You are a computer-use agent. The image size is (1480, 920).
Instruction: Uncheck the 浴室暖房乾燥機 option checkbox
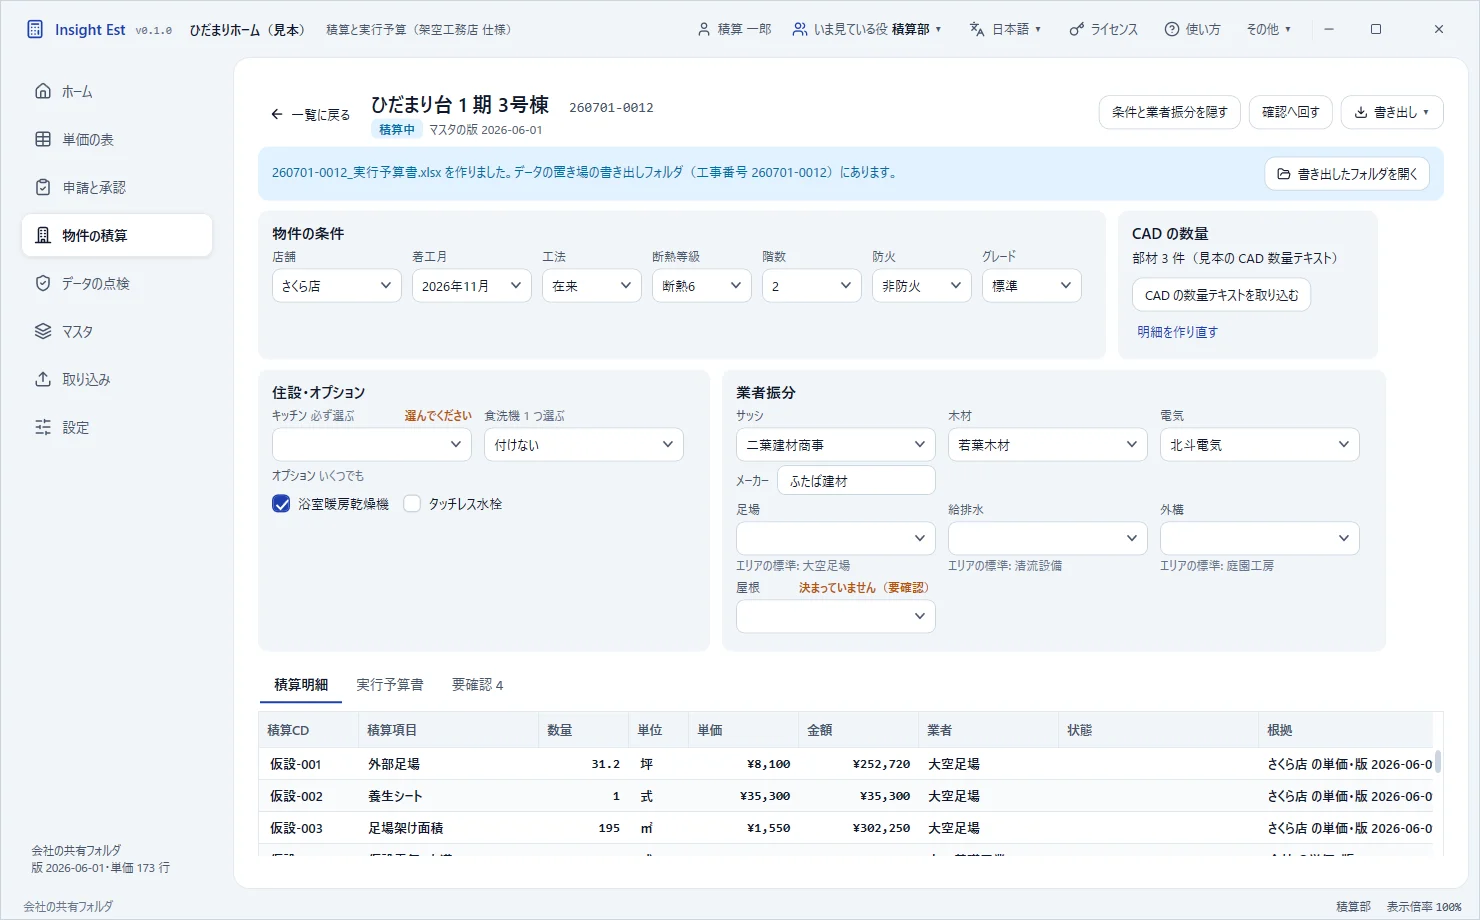(281, 504)
